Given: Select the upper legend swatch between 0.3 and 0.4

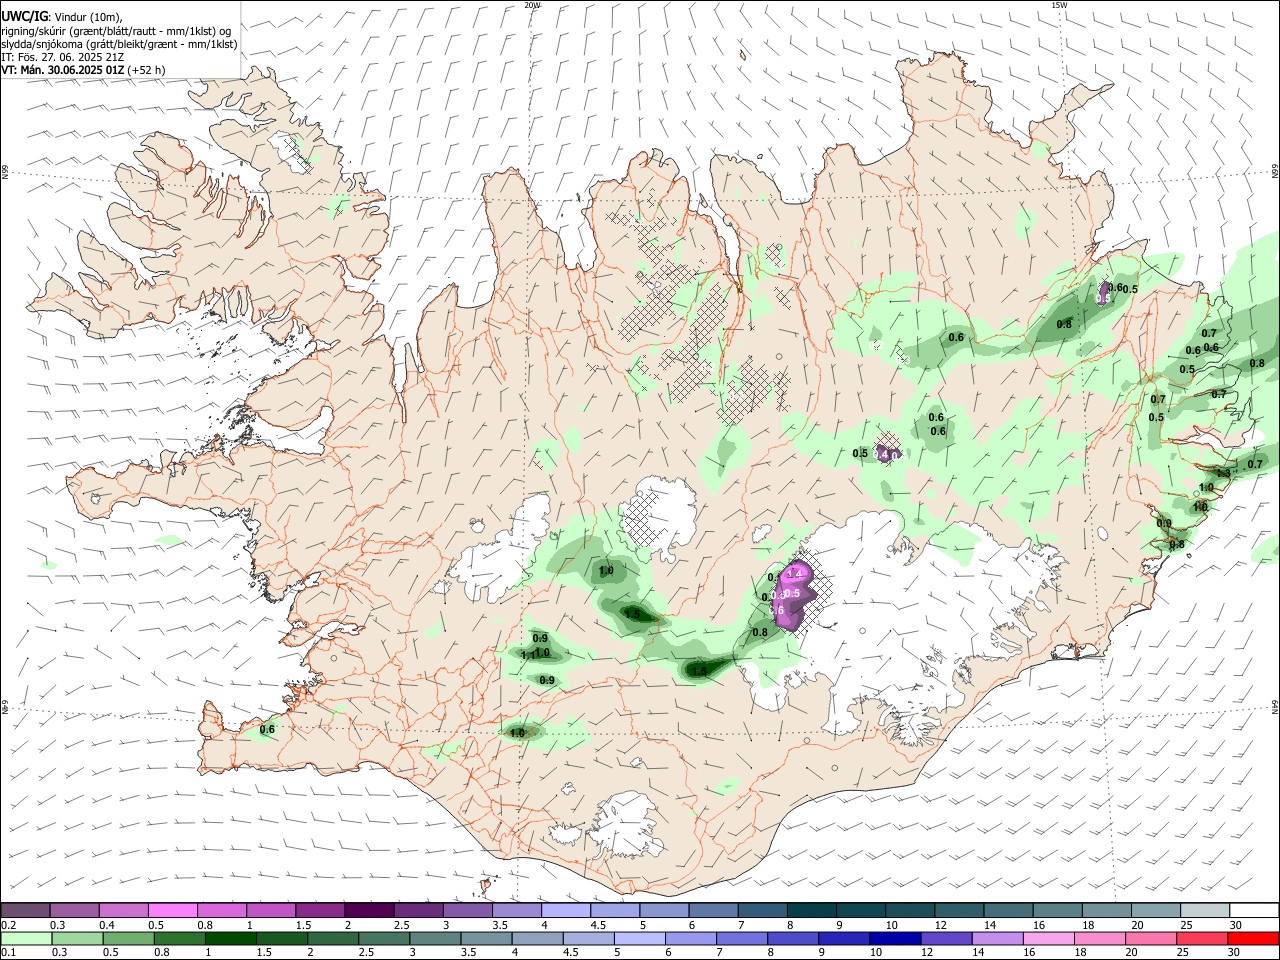Looking at the screenshot, I should coord(74,911).
